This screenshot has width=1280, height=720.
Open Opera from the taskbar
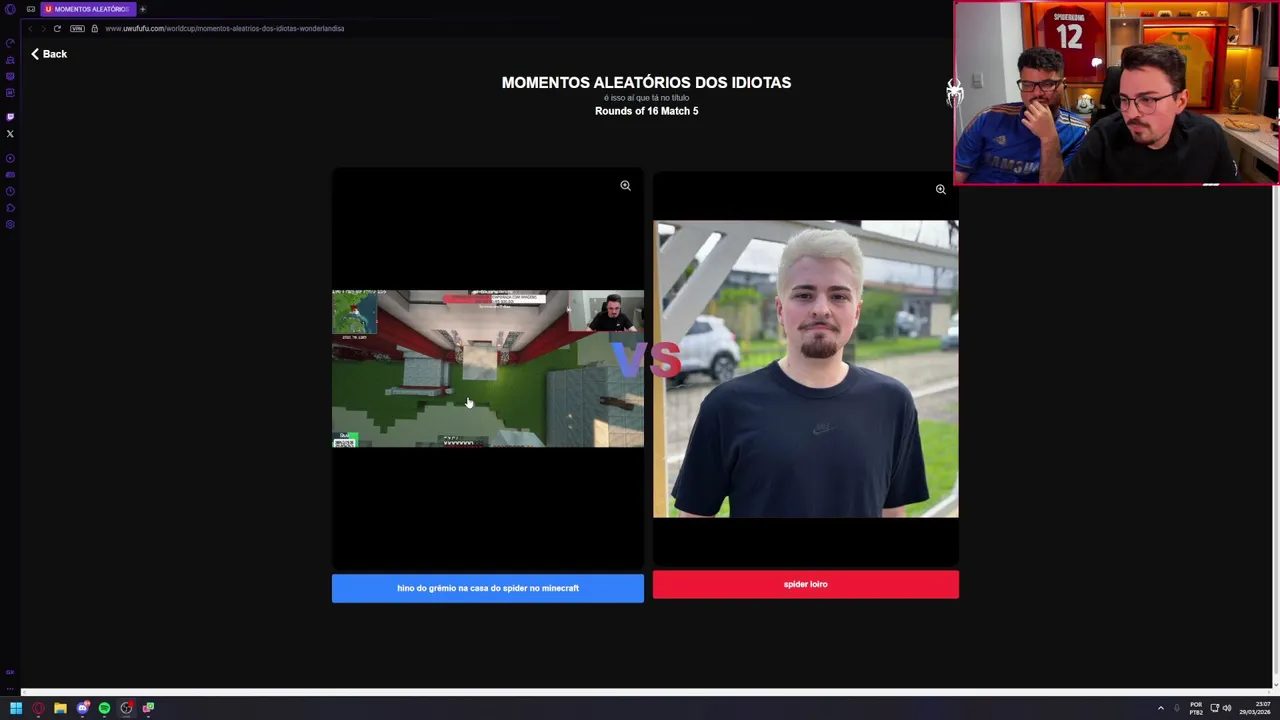click(38, 708)
